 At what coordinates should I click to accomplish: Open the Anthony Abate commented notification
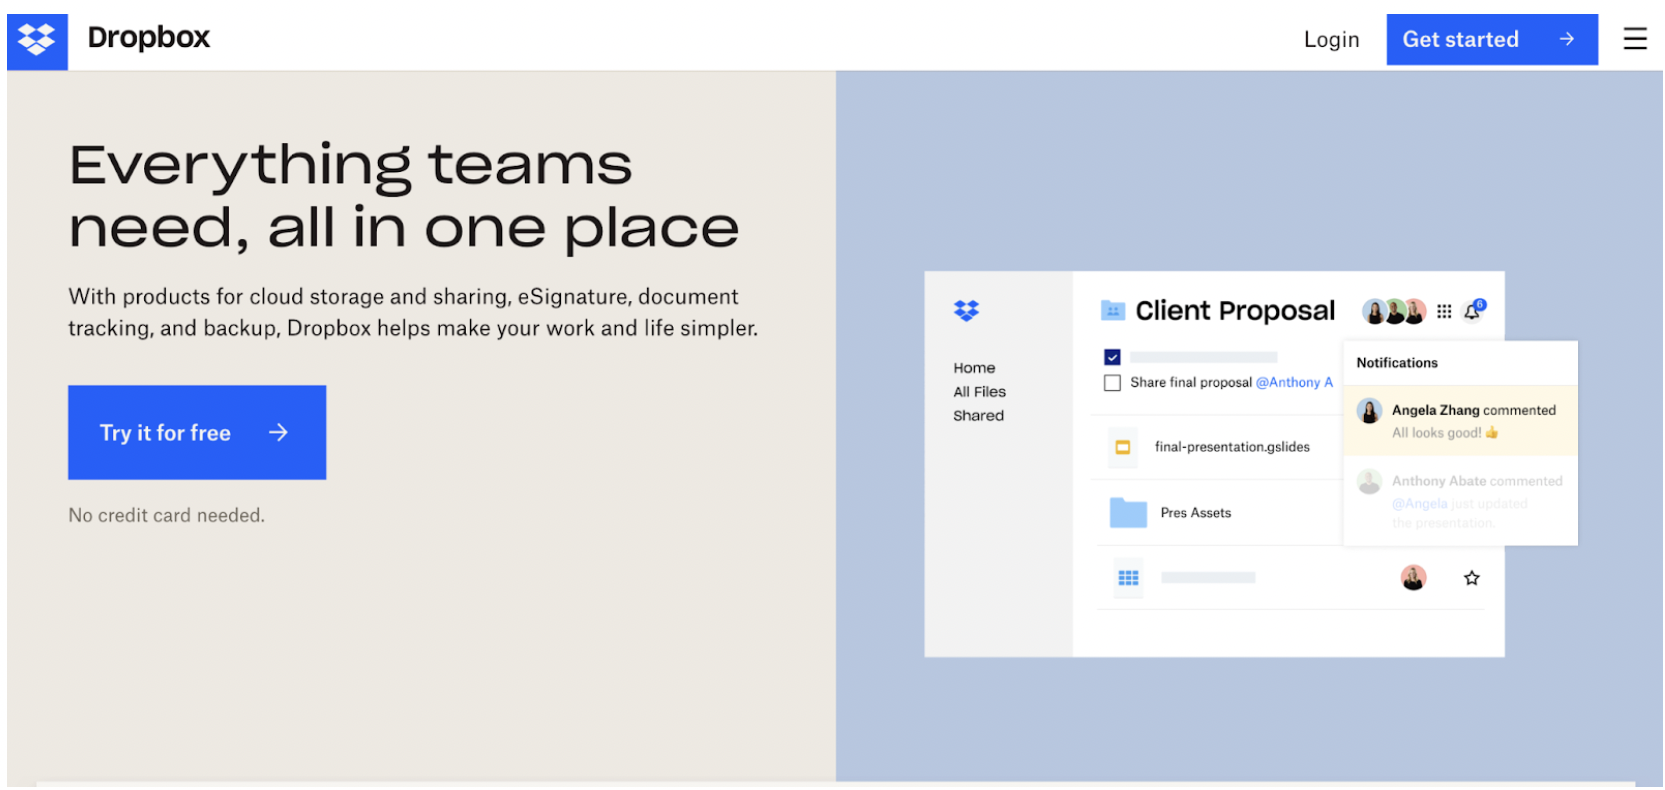tap(1460, 501)
